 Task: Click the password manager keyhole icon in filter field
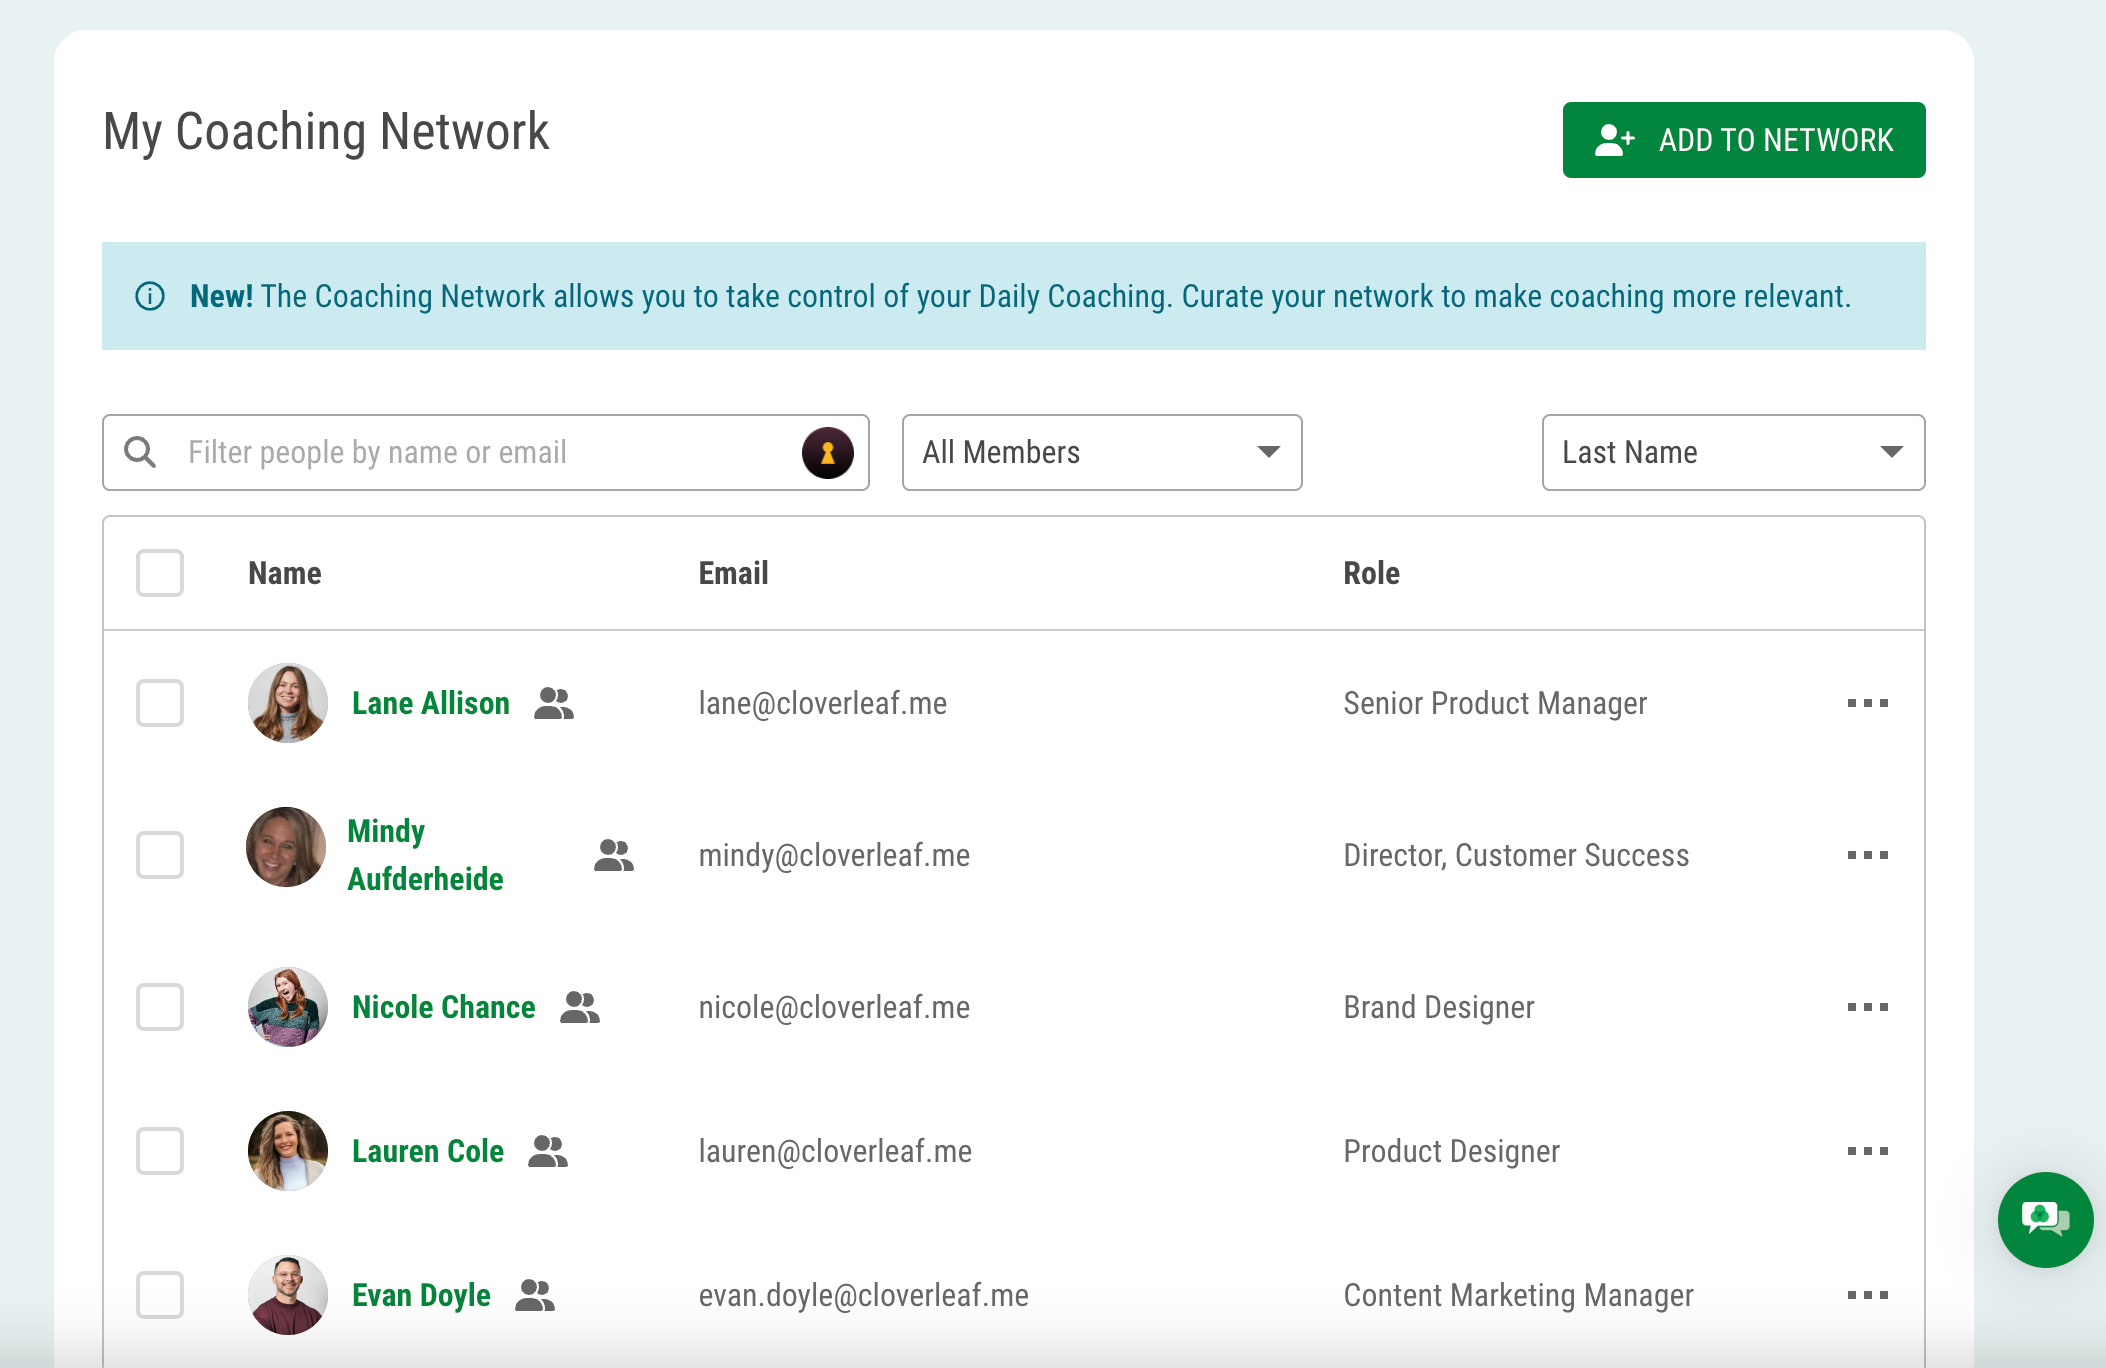pos(827,453)
